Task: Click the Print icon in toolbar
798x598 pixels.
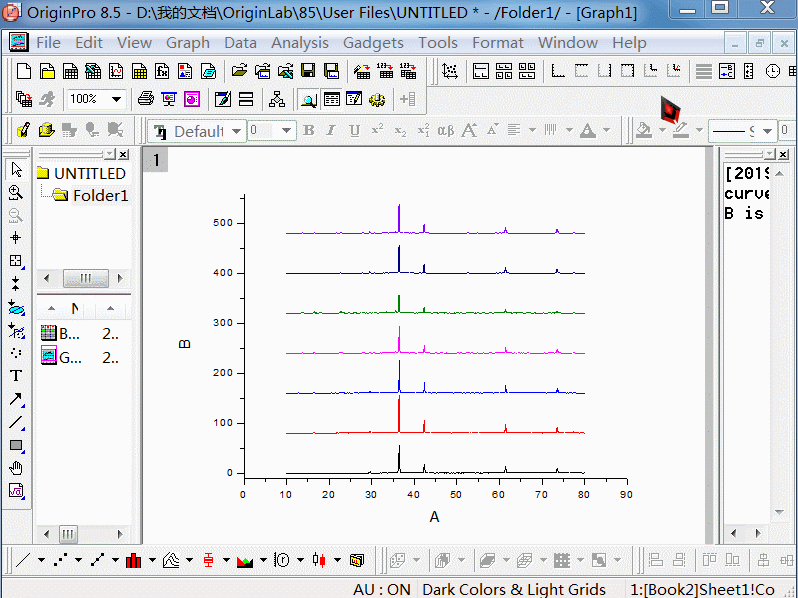Action: [146, 99]
